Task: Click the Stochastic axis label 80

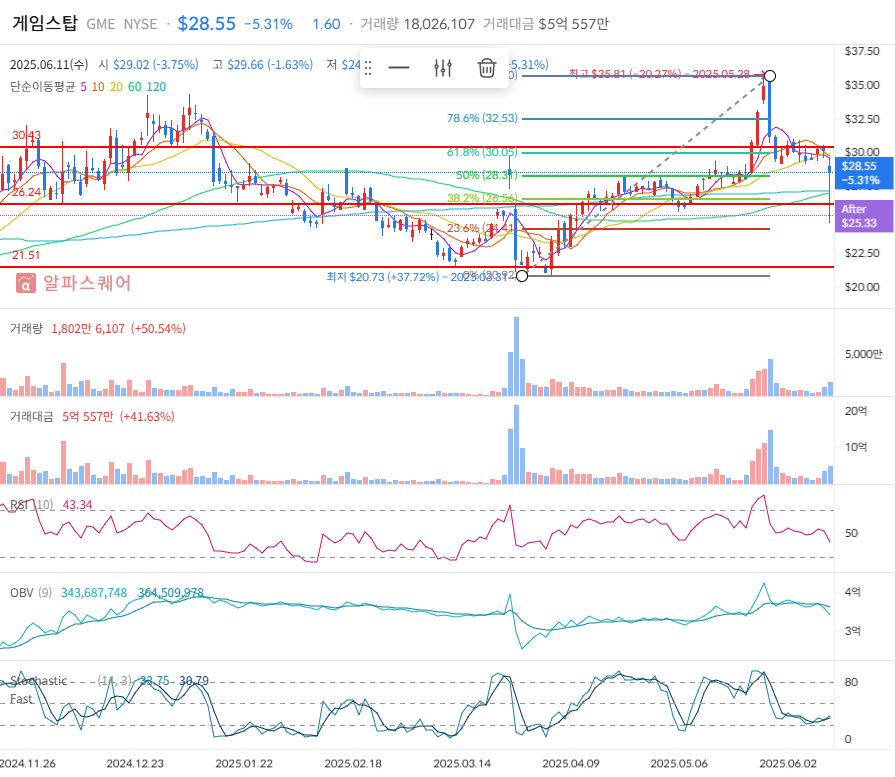Action: (x=851, y=682)
